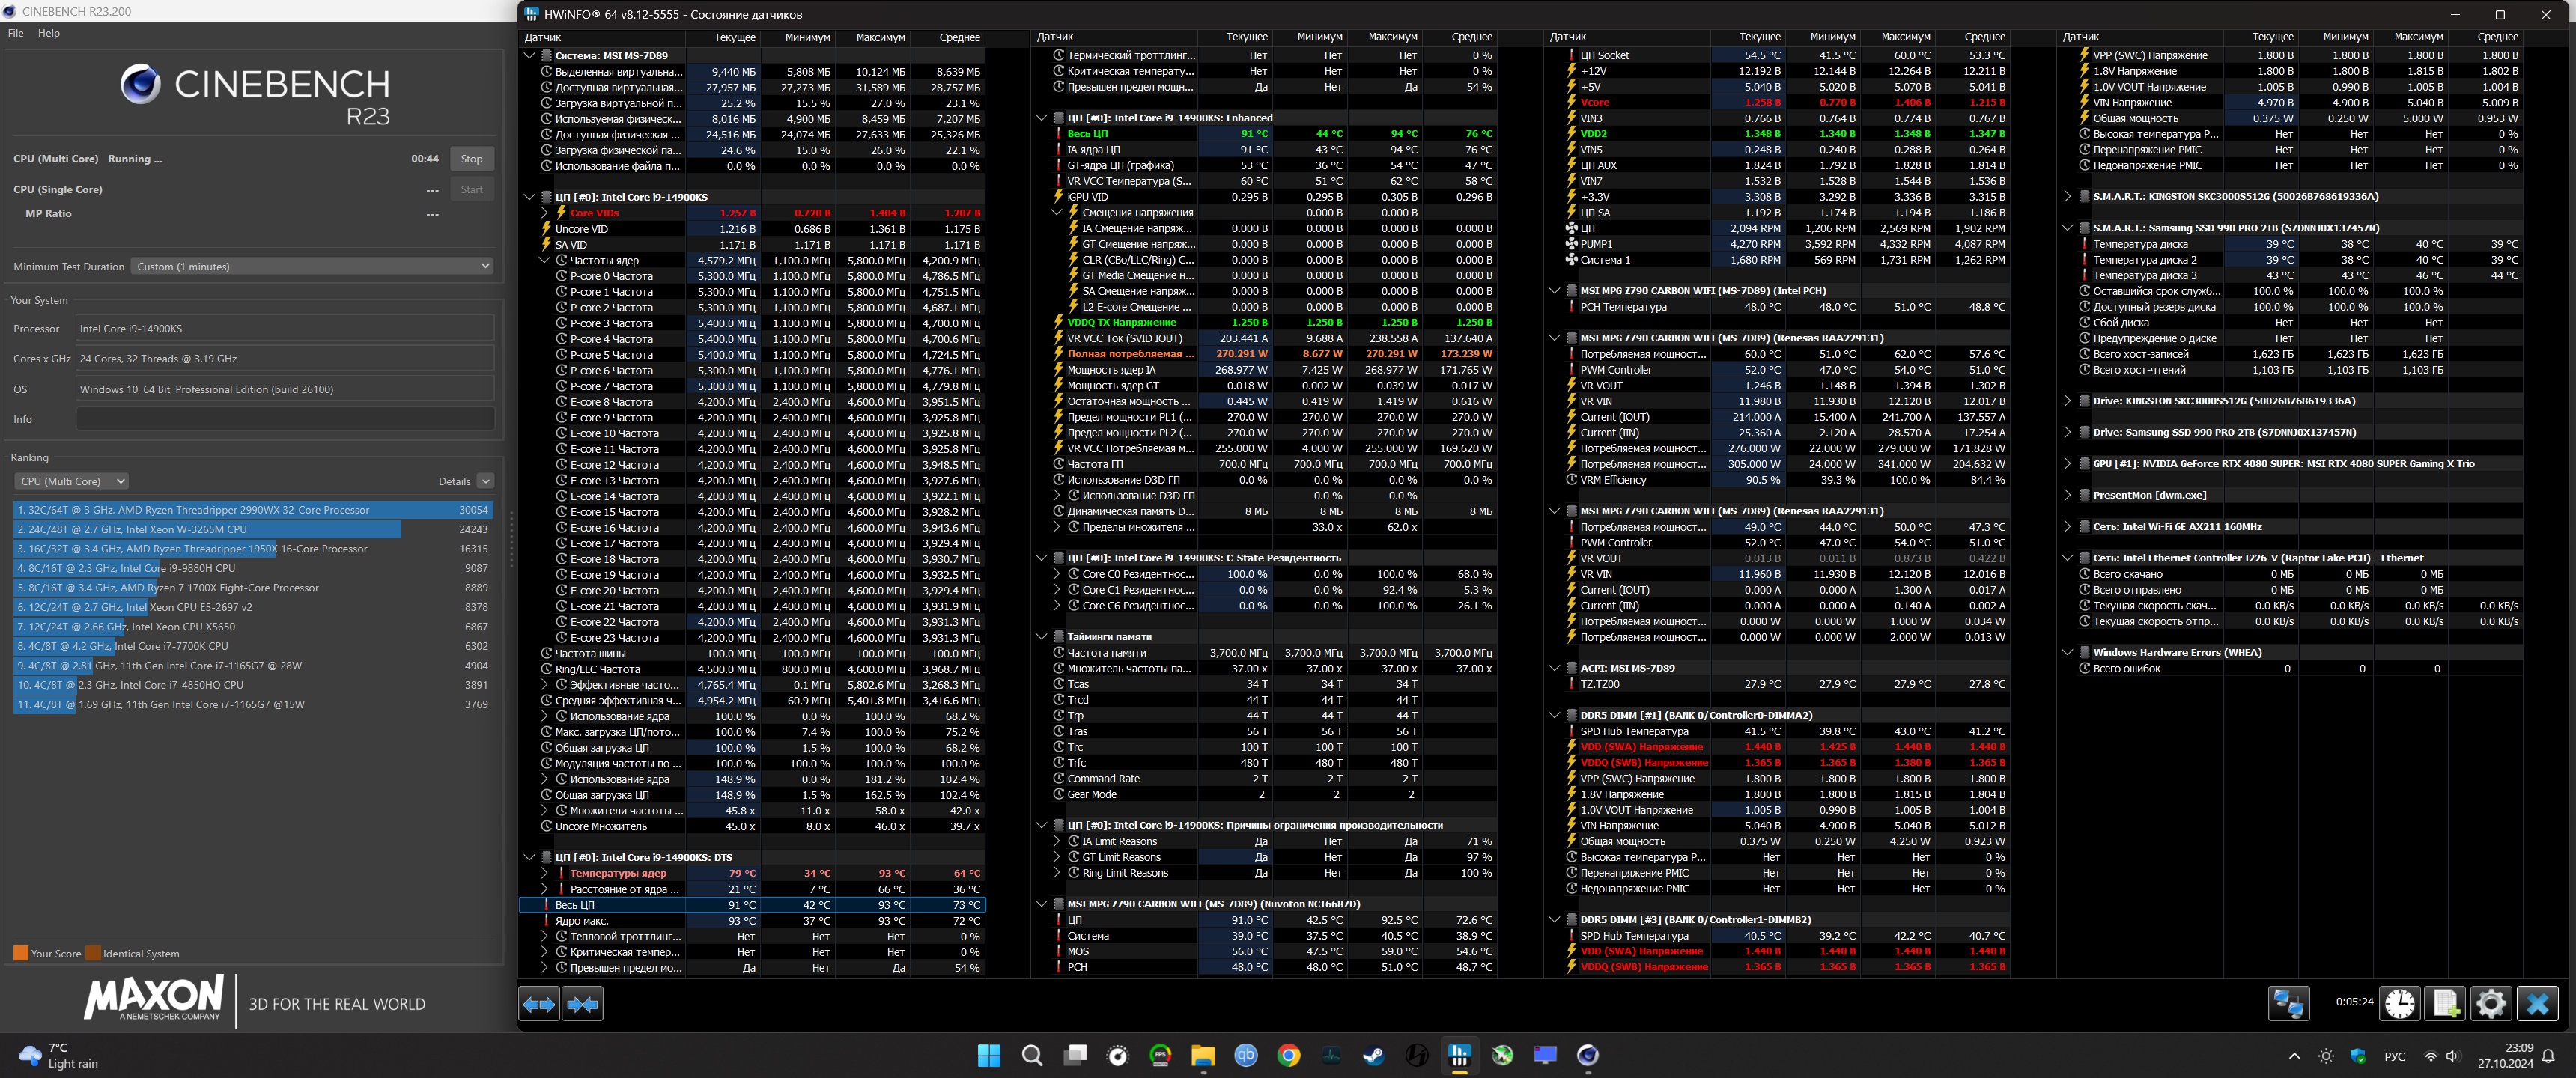Viewport: 2576px width, 1078px height.
Task: Open the Cinebench Help menu
Action: click(x=49, y=33)
